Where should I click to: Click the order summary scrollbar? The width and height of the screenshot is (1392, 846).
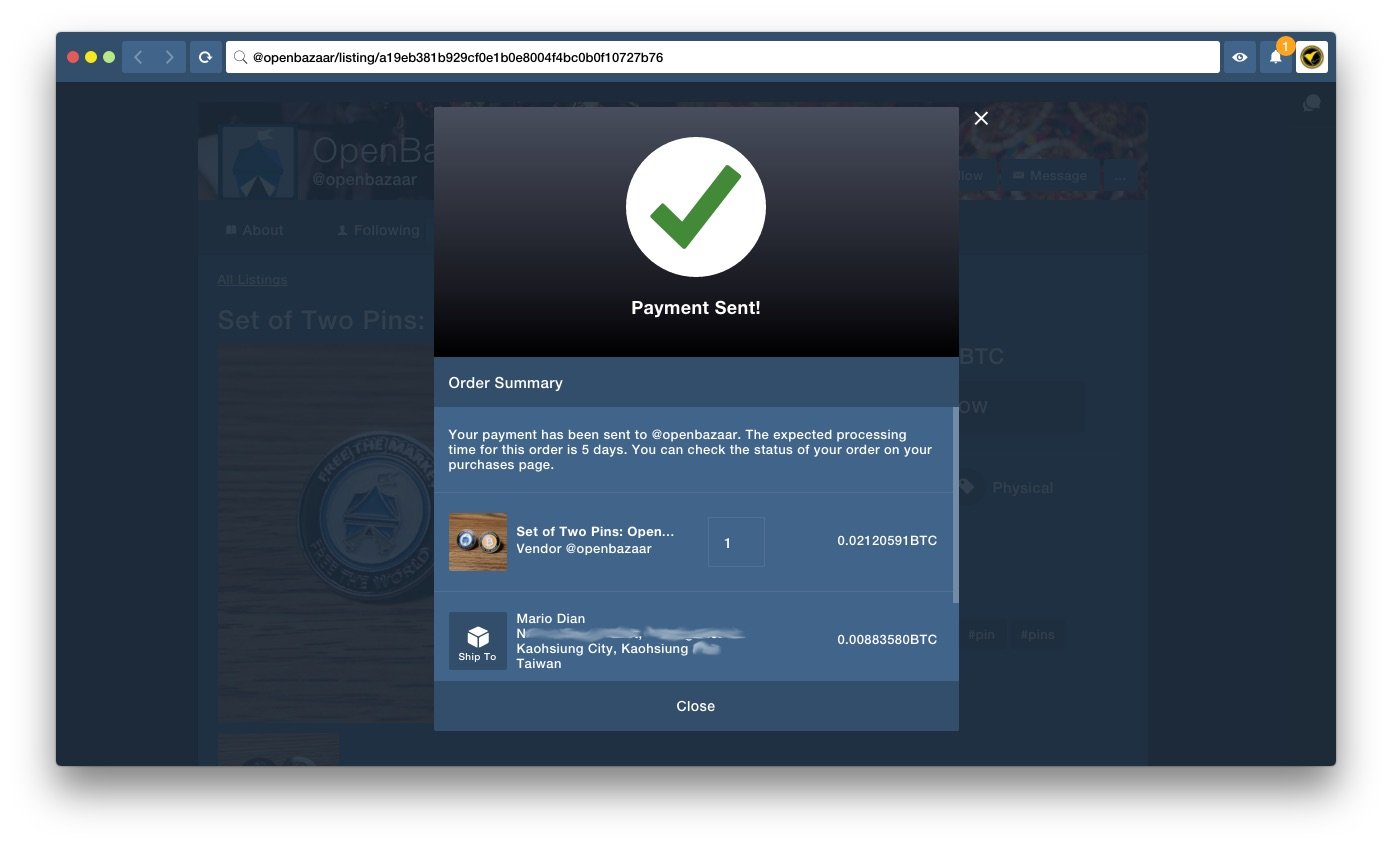(956, 505)
